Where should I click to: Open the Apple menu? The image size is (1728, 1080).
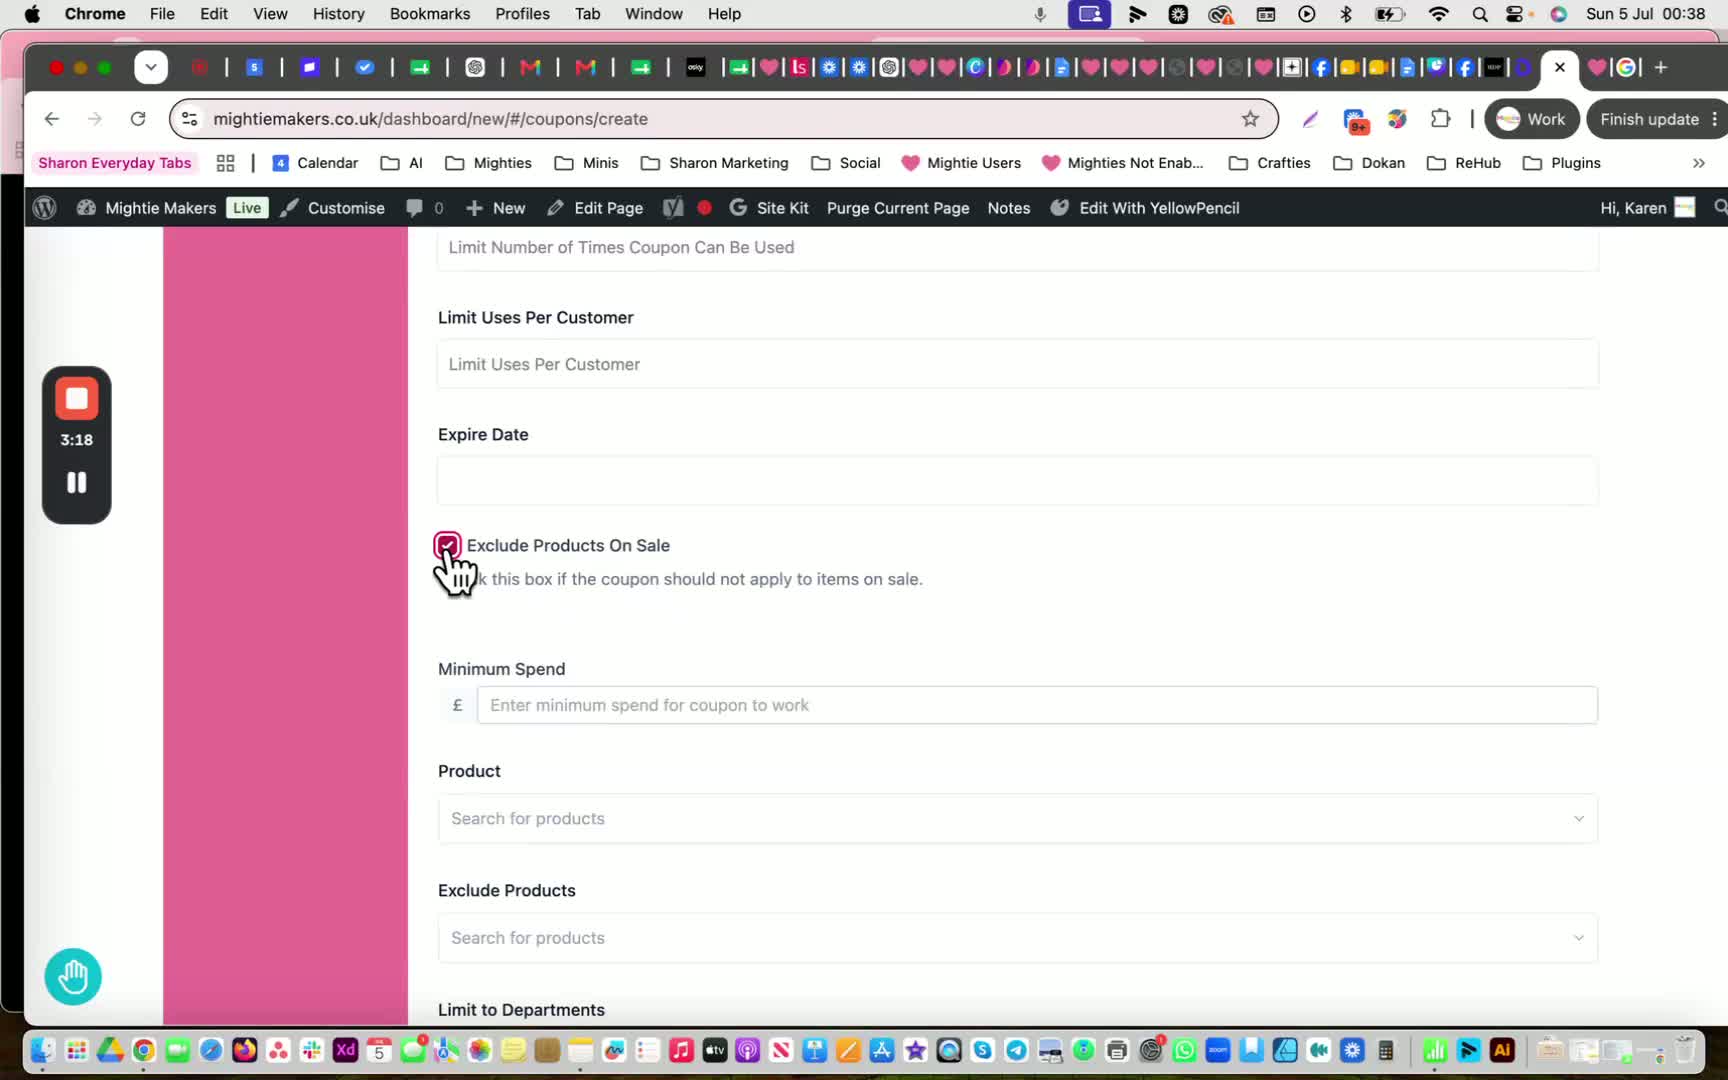point(32,14)
